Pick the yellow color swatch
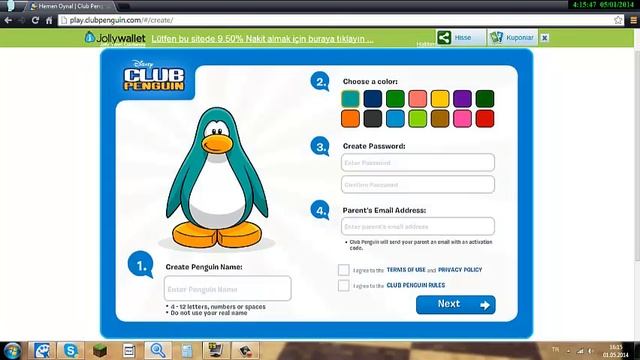This screenshot has width=640, height=360. pos(440,99)
